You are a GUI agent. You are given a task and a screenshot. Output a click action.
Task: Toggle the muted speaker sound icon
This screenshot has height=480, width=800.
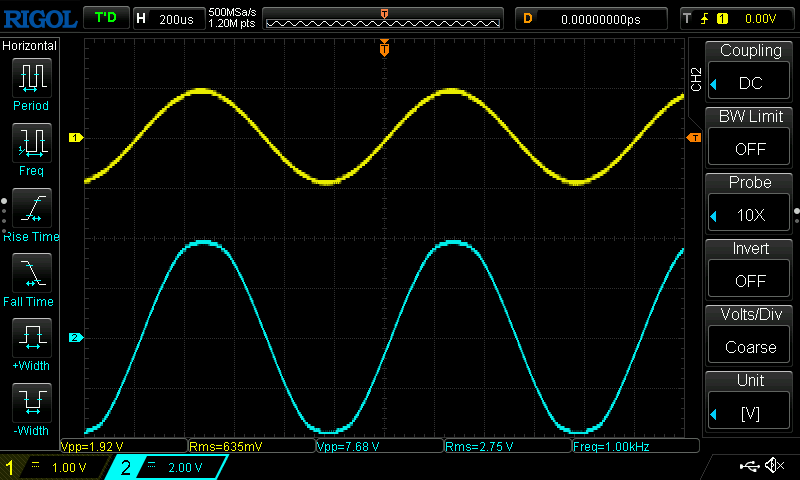pyautogui.click(x=774, y=465)
